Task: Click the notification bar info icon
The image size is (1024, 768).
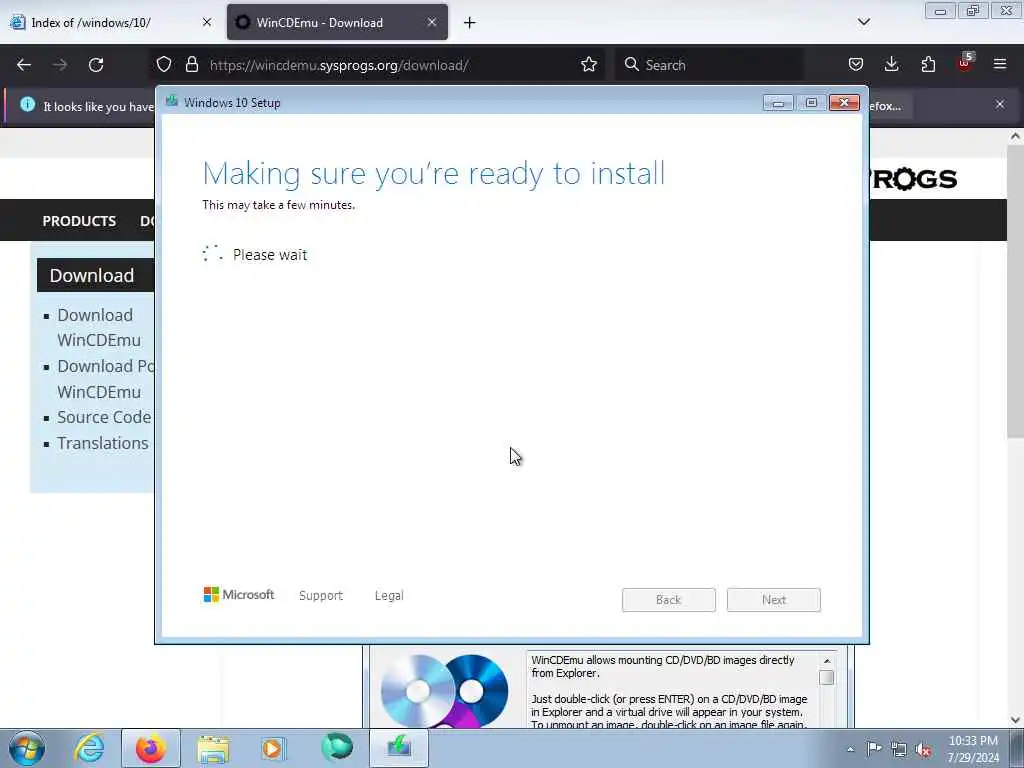Action: (27, 104)
